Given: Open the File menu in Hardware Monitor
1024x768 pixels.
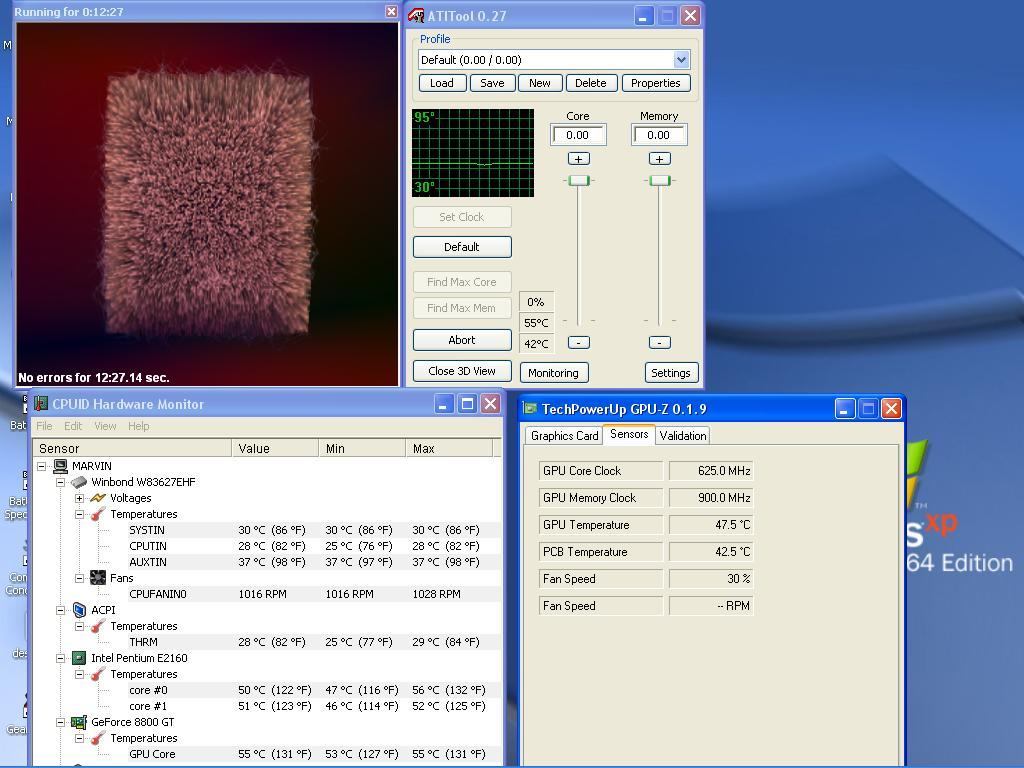Looking at the screenshot, I should click(x=44, y=426).
